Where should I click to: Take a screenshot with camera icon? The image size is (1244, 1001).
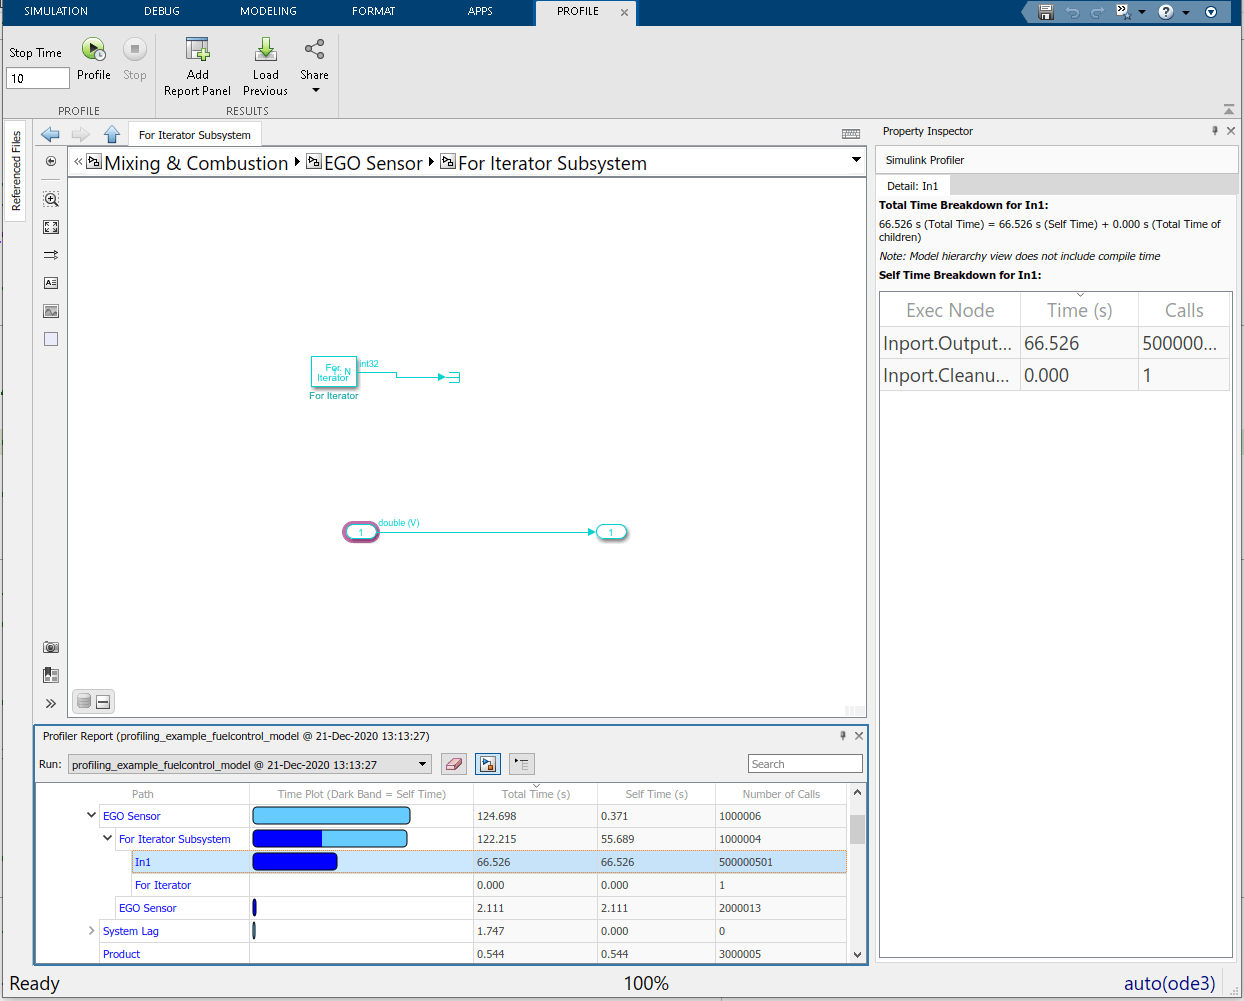pyautogui.click(x=51, y=647)
